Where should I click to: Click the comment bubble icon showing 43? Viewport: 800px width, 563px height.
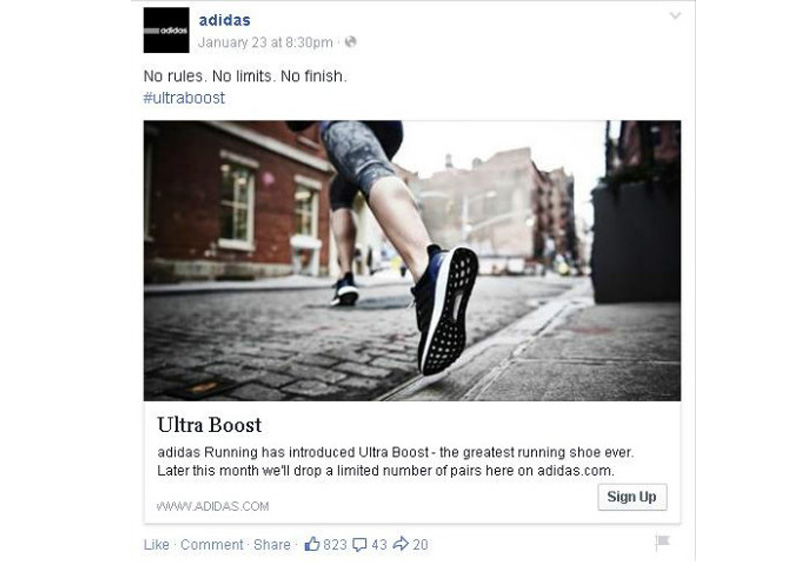(360, 545)
